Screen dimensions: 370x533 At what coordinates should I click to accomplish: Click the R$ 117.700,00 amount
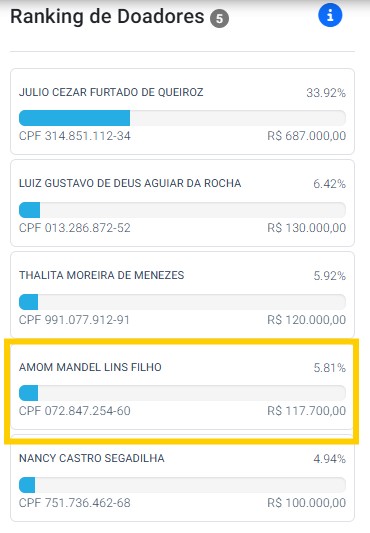coord(306,411)
